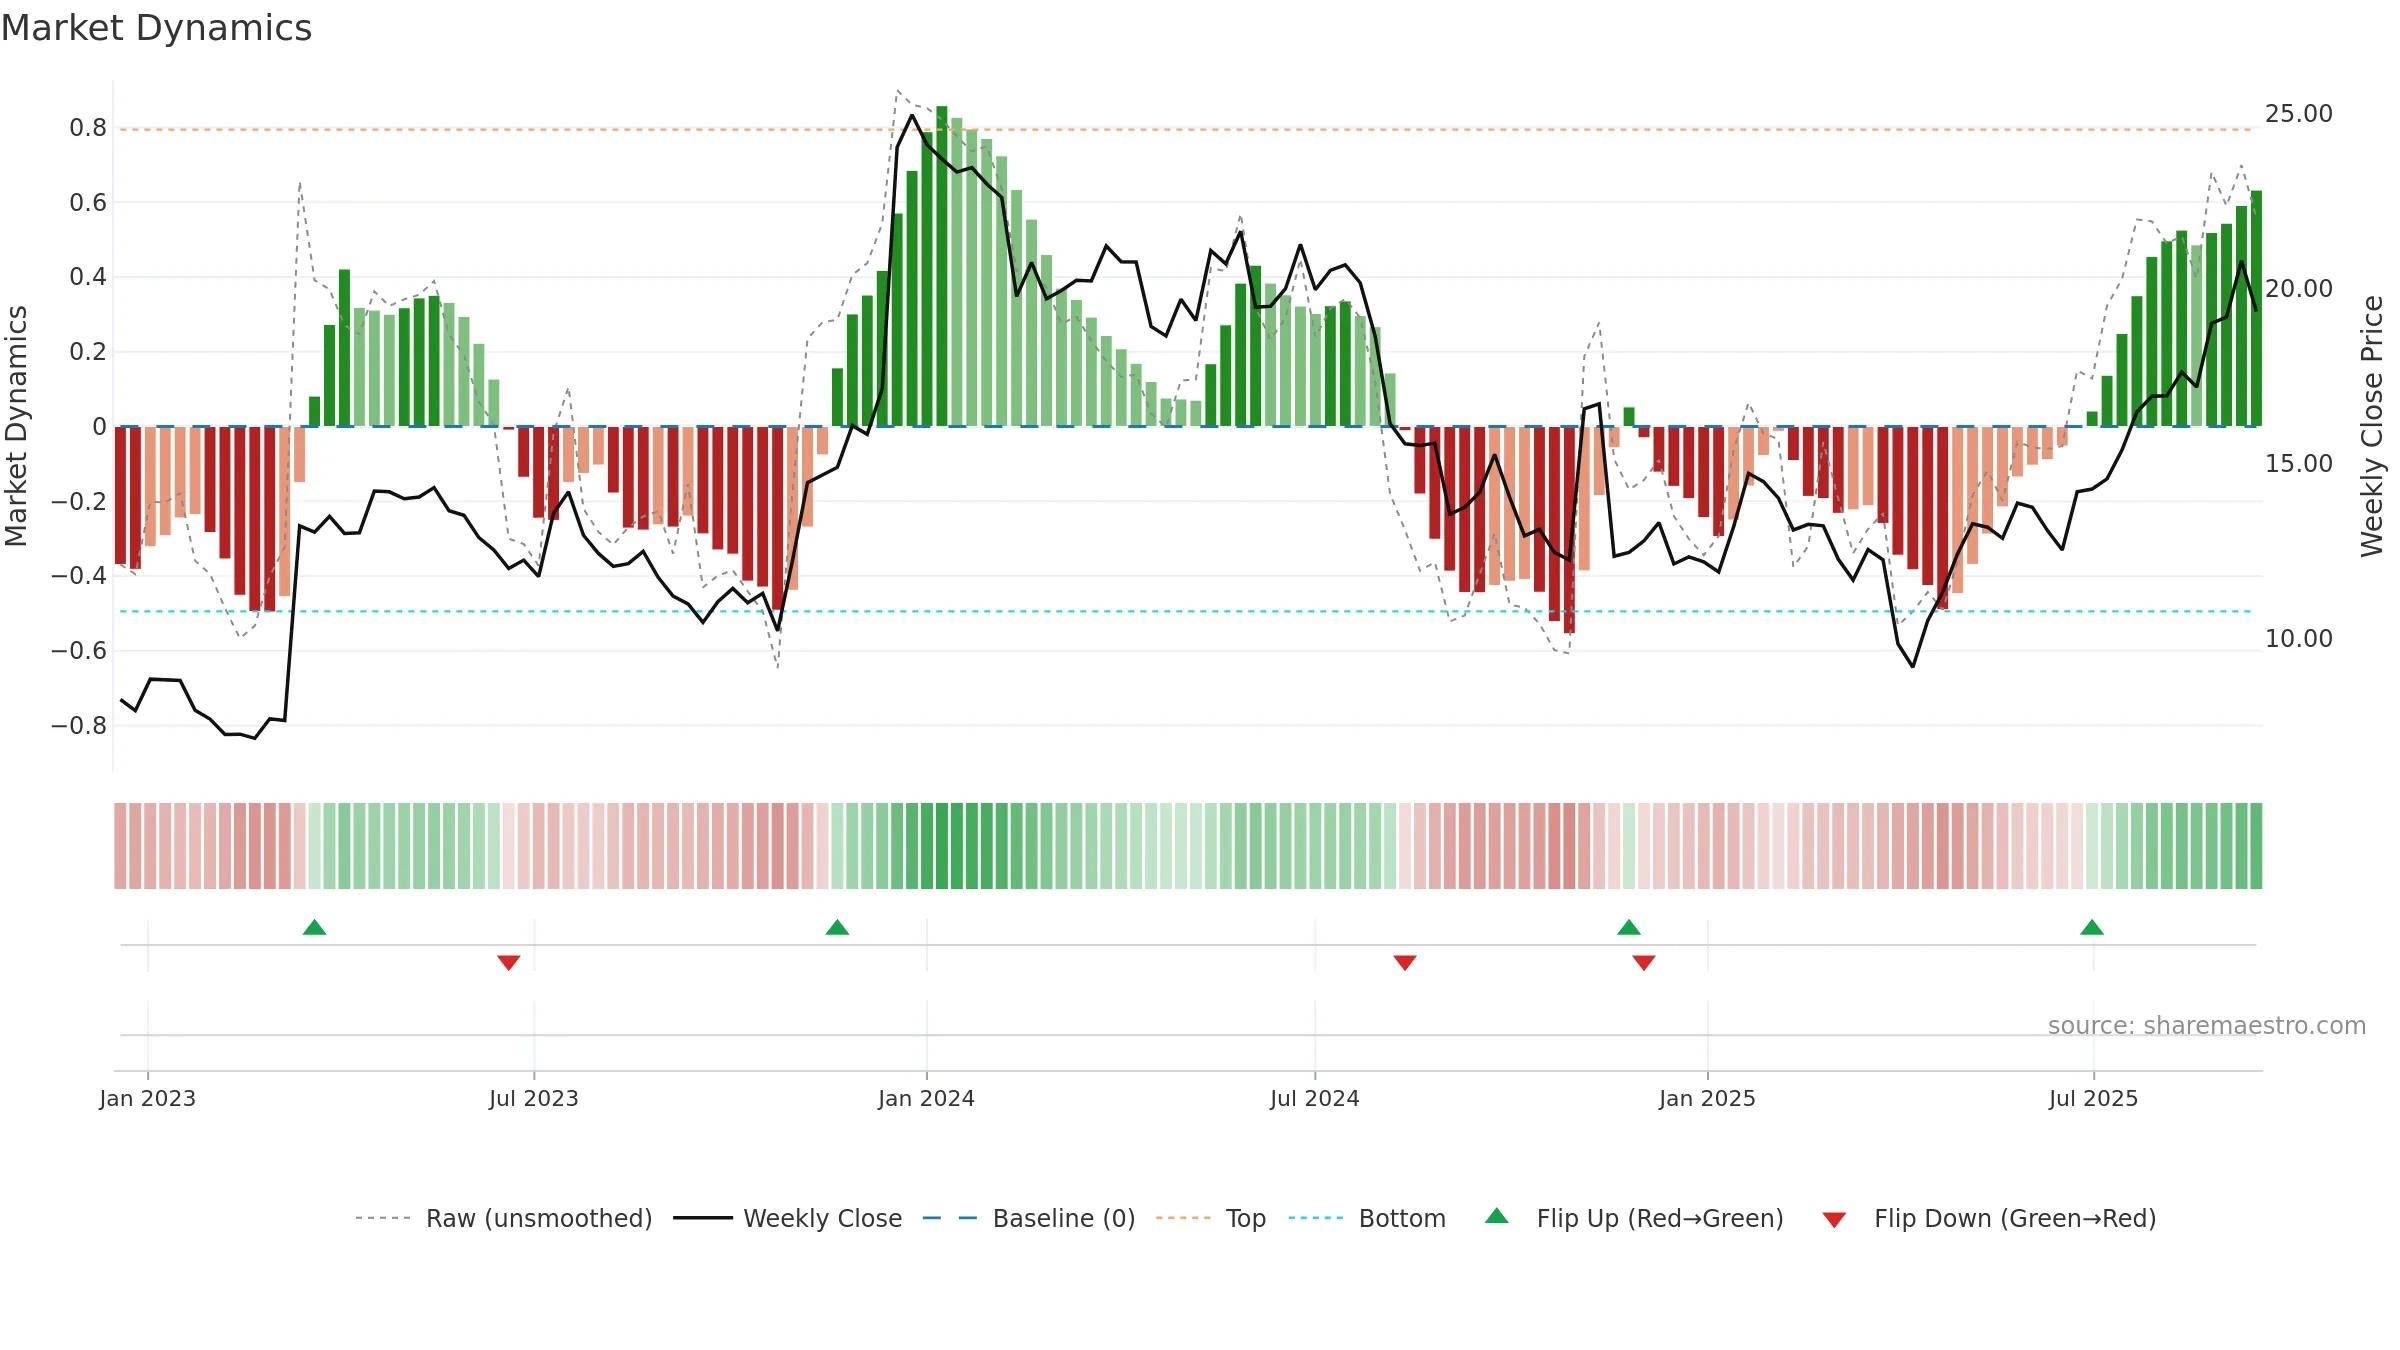Viewport: 2400px width, 1350px height.
Task: Click the 15.00 price axis label
Action: tap(2299, 464)
